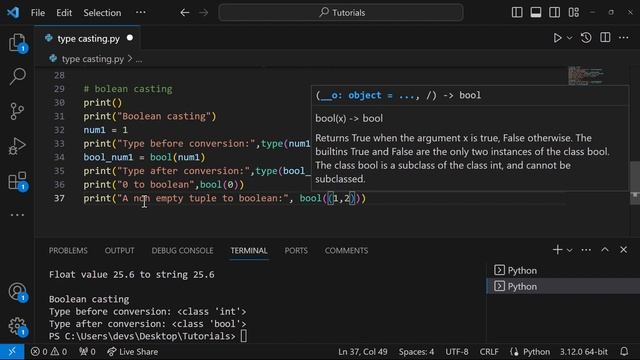Switch to the TERMINAL tab

coord(249,250)
